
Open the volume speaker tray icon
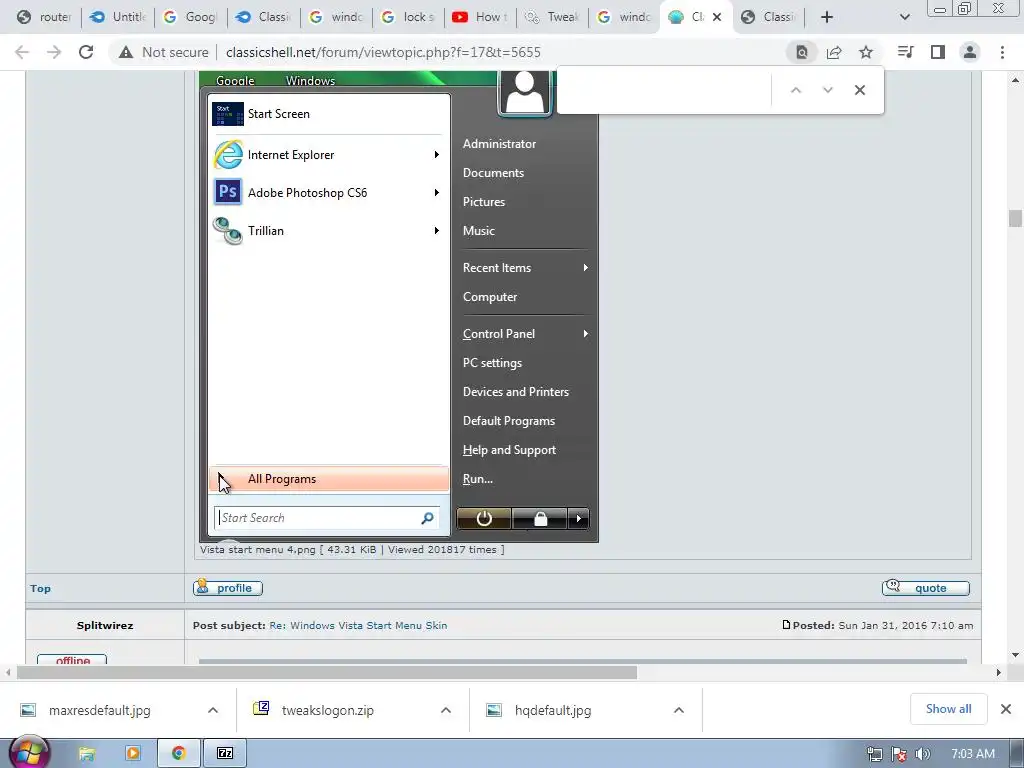922,754
